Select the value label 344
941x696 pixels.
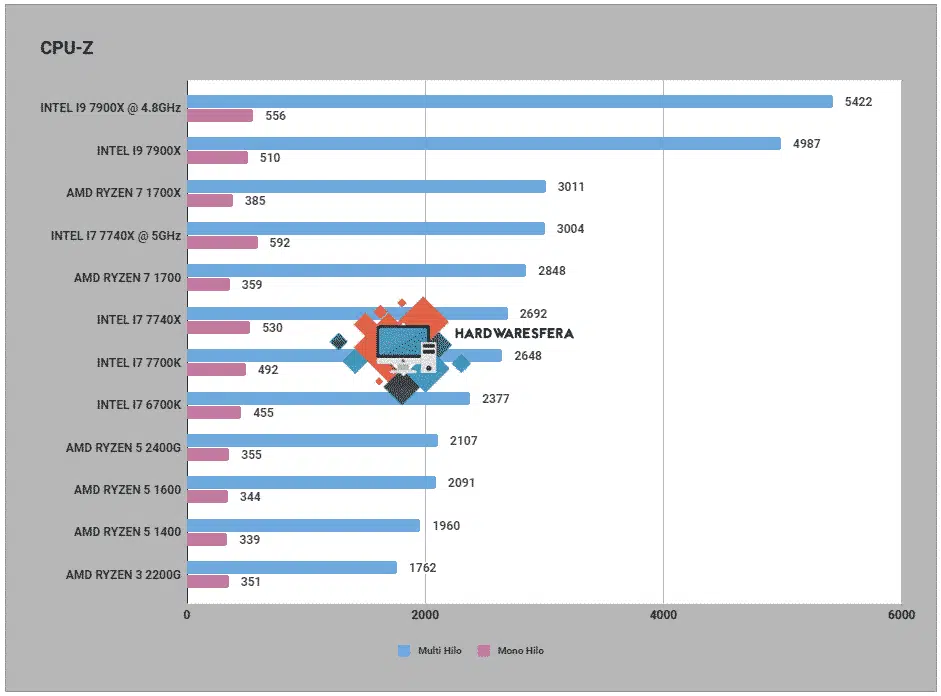[250, 497]
